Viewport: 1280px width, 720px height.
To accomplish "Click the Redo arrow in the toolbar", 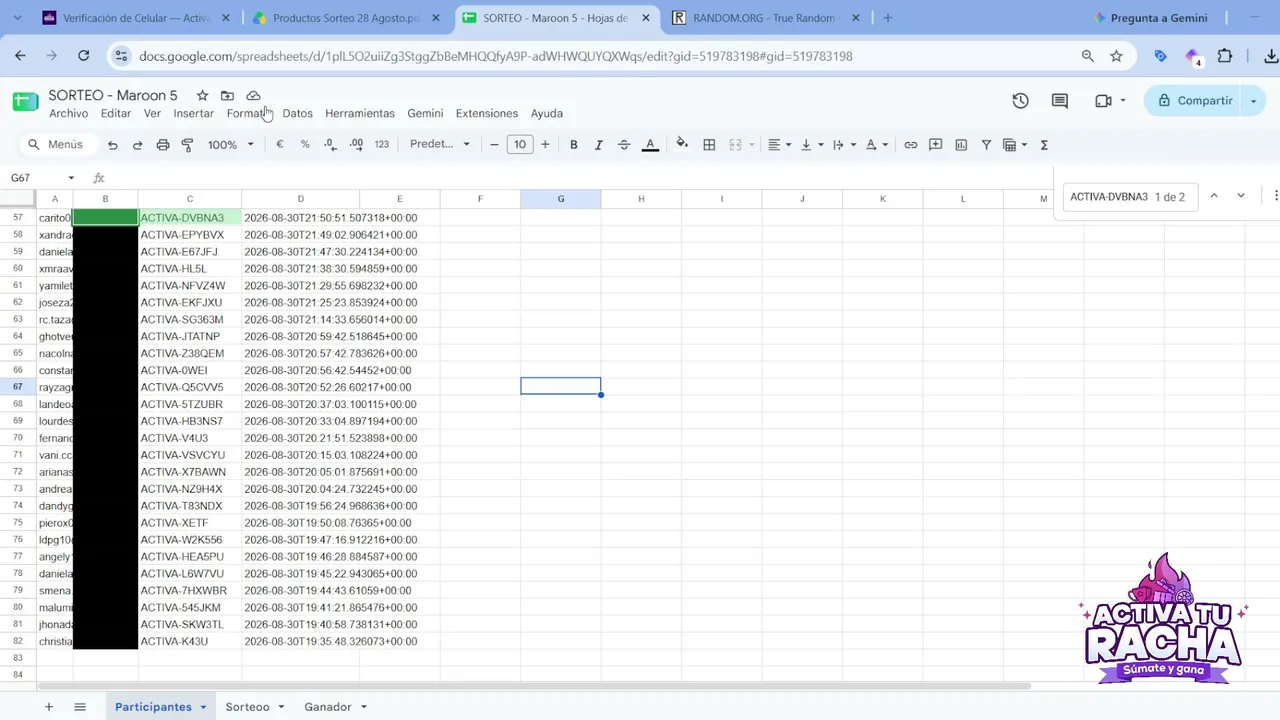I will (137, 145).
